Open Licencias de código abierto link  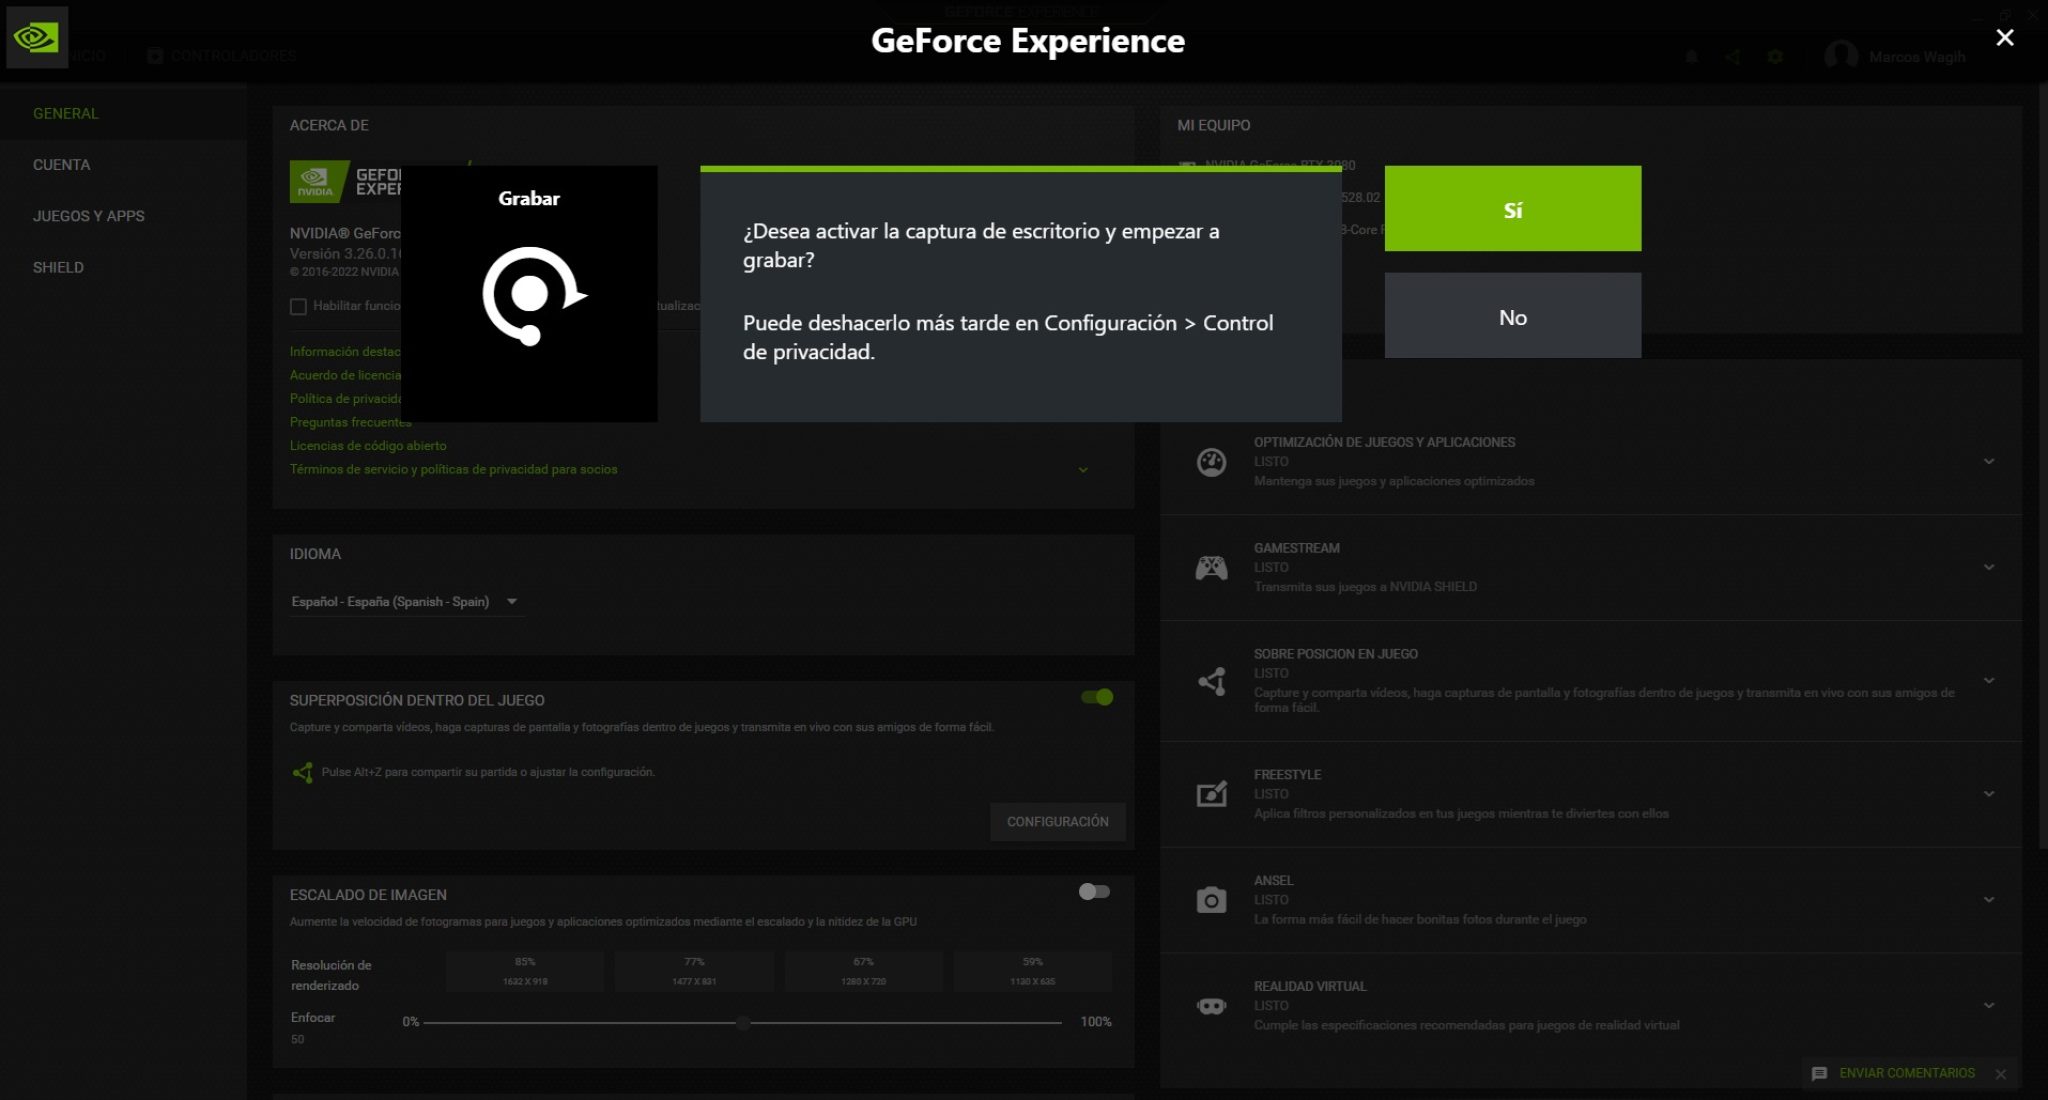(368, 445)
